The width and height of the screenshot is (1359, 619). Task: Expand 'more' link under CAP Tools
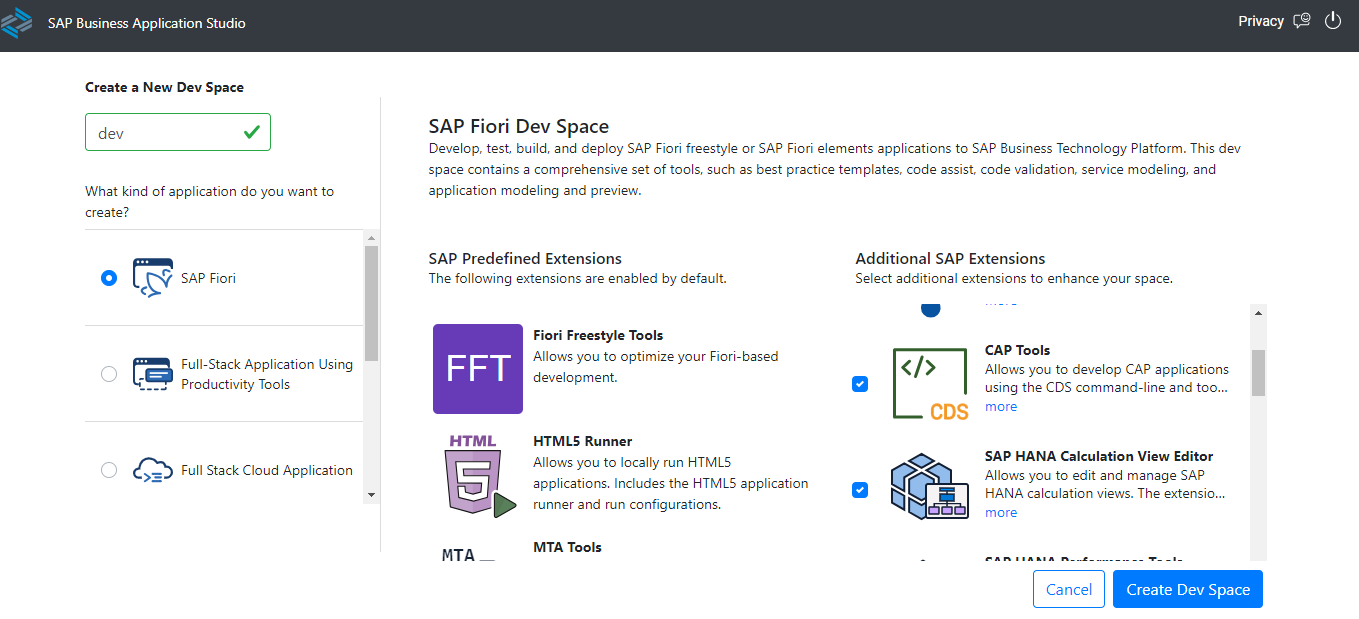(1001, 407)
